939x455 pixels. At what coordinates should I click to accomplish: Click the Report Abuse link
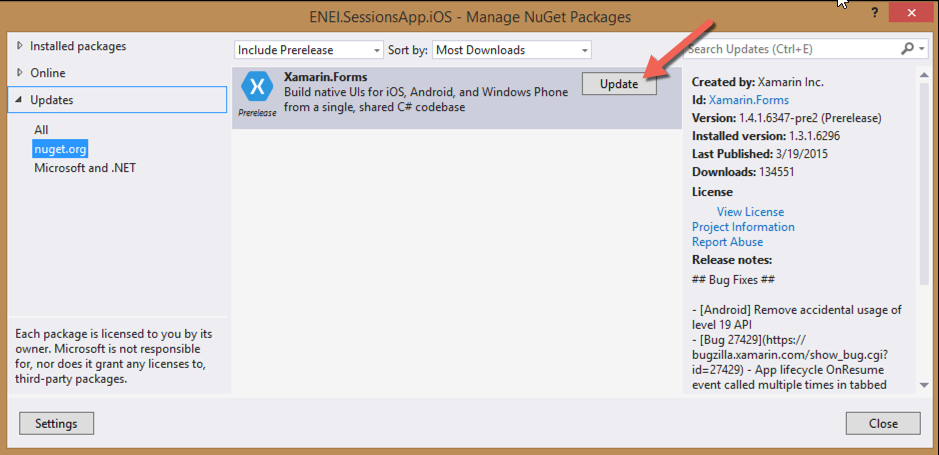(727, 242)
